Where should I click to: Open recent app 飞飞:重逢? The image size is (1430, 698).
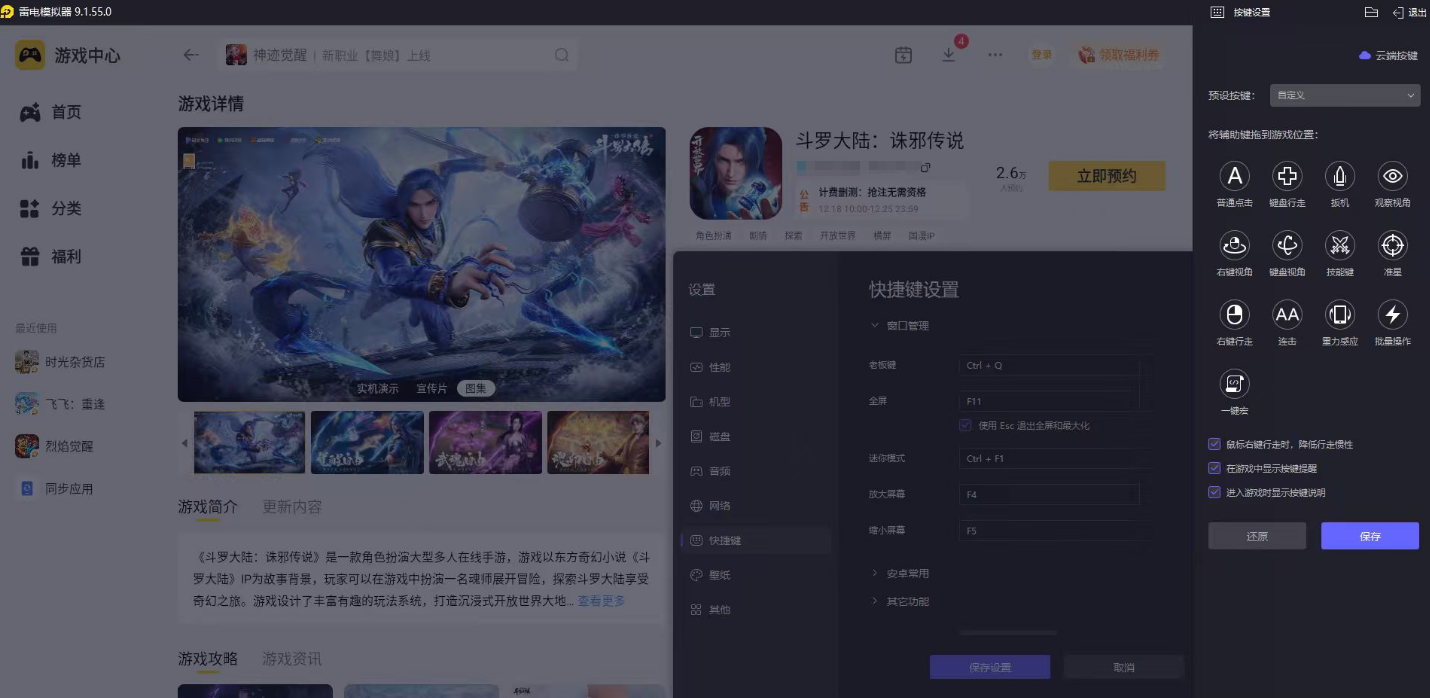tap(60, 404)
